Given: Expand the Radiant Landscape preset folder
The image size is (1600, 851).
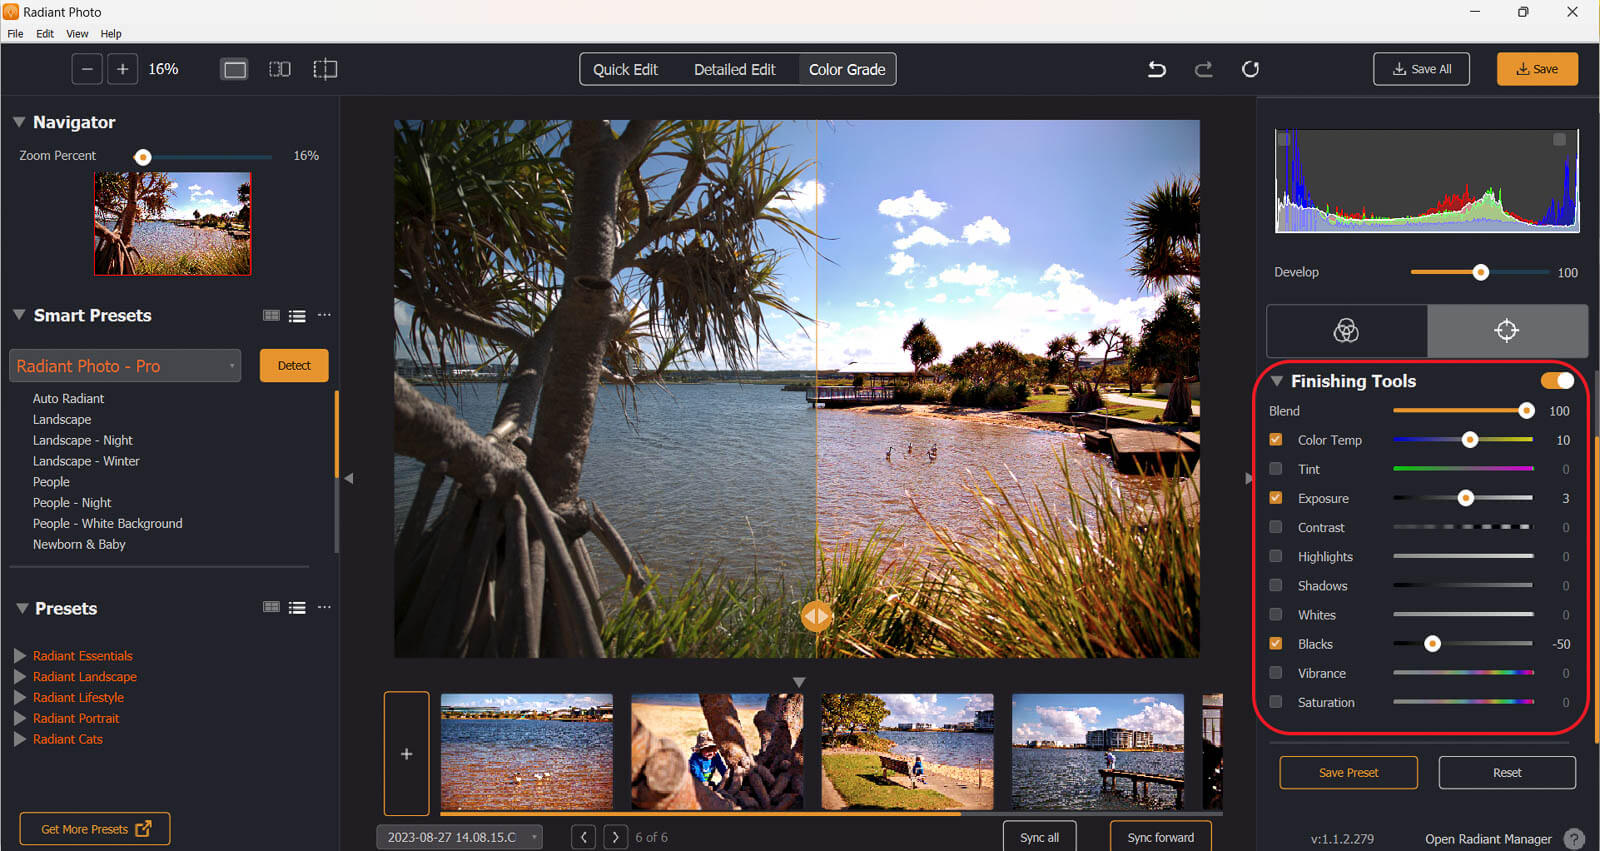Looking at the screenshot, I should pyautogui.click(x=20, y=677).
